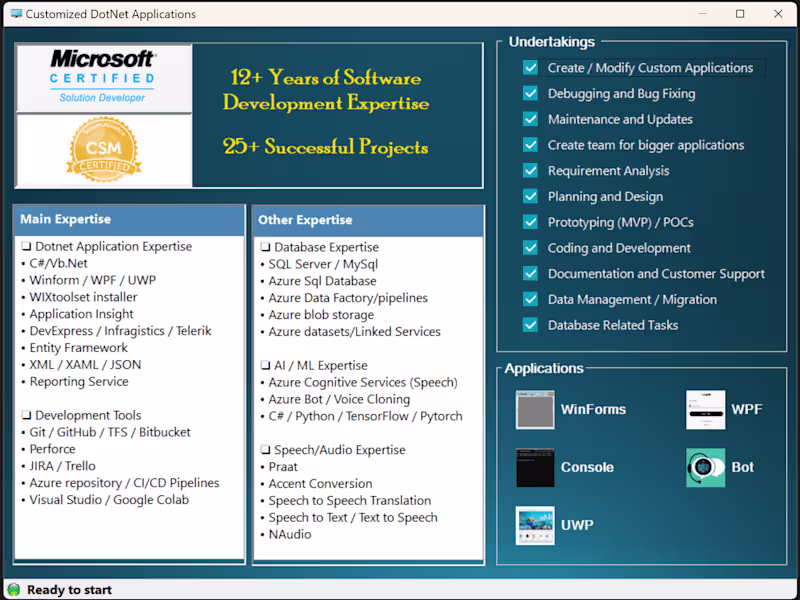This screenshot has height=600, width=800.
Task: Click the Console label in Applications
Action: [587, 467]
